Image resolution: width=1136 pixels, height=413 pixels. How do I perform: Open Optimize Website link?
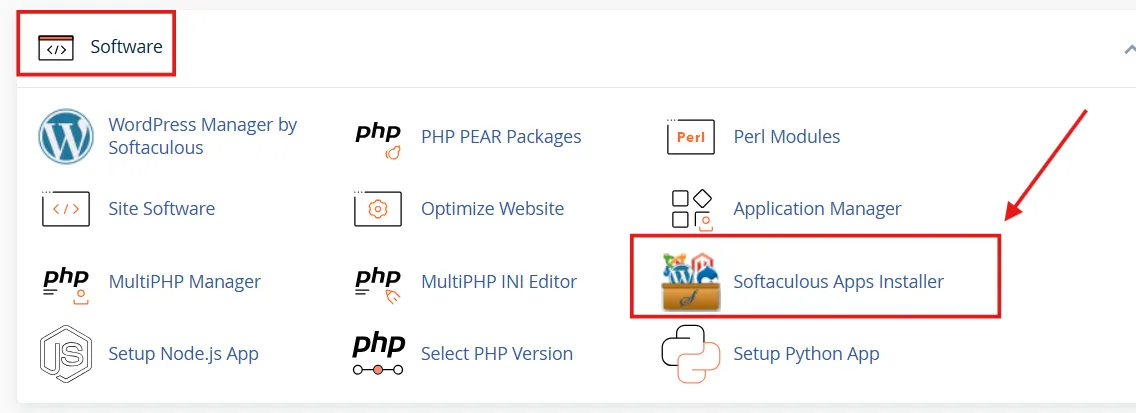tap(493, 209)
